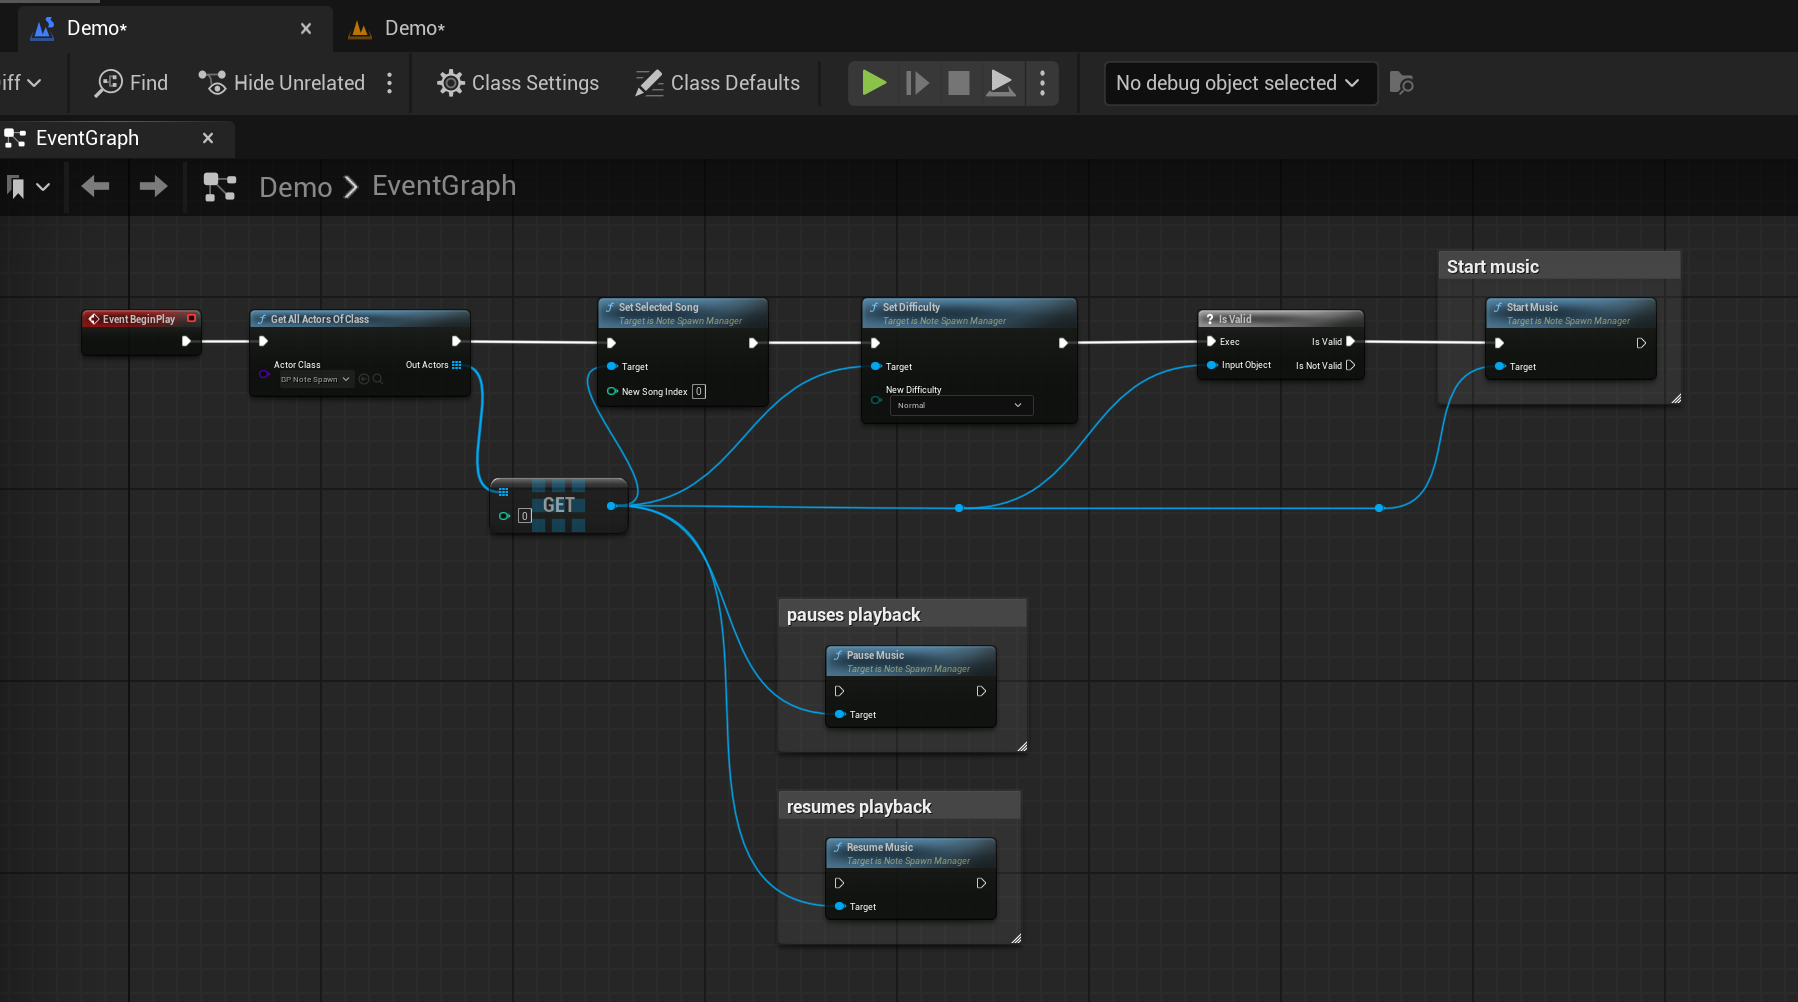
Task: Click Target pin on Set Selected Song
Action: pos(612,366)
